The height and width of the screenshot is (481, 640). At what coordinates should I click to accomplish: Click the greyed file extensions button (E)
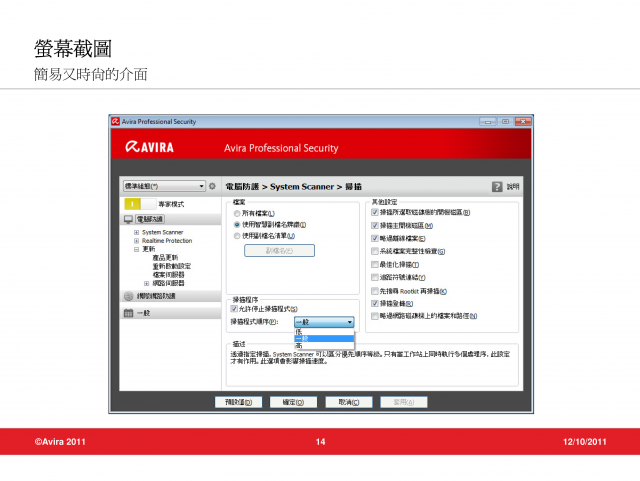(280, 251)
